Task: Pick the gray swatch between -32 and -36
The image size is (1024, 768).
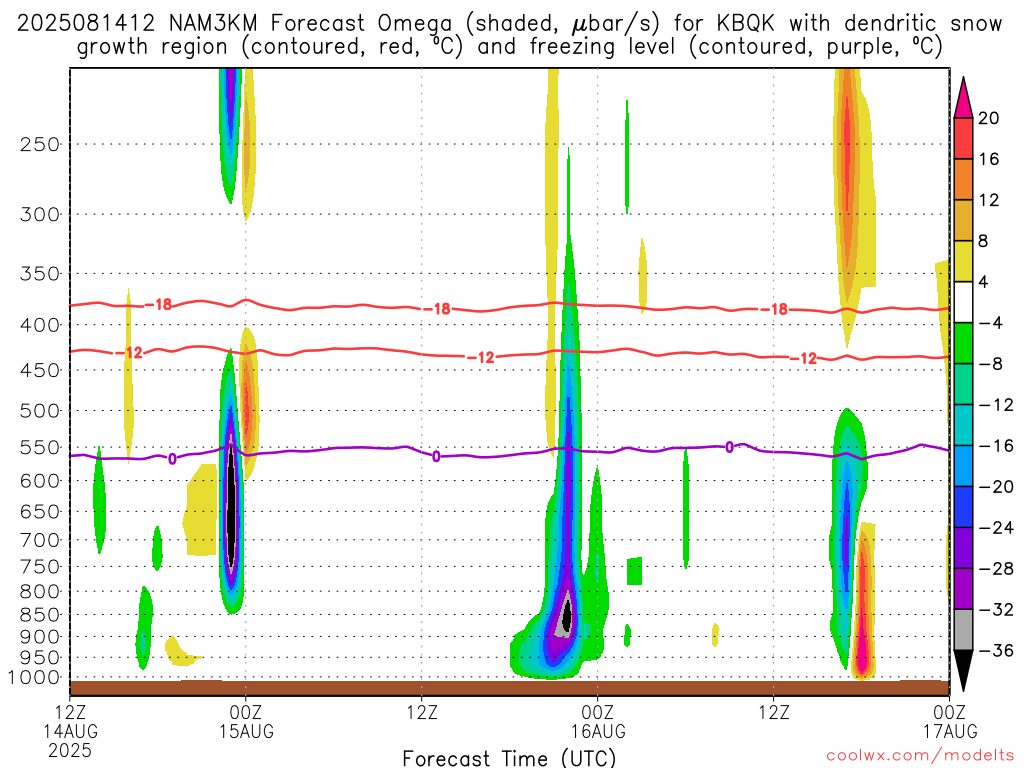Action: pyautogui.click(x=963, y=630)
